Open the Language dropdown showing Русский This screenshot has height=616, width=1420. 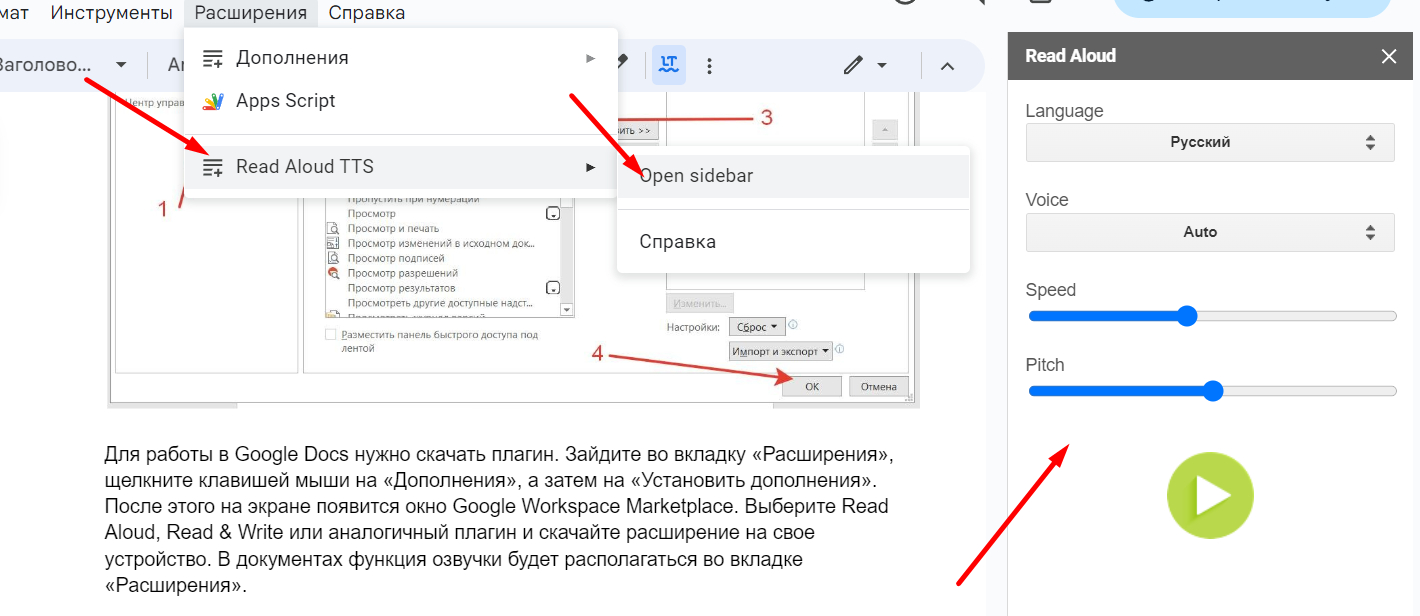coord(1210,142)
